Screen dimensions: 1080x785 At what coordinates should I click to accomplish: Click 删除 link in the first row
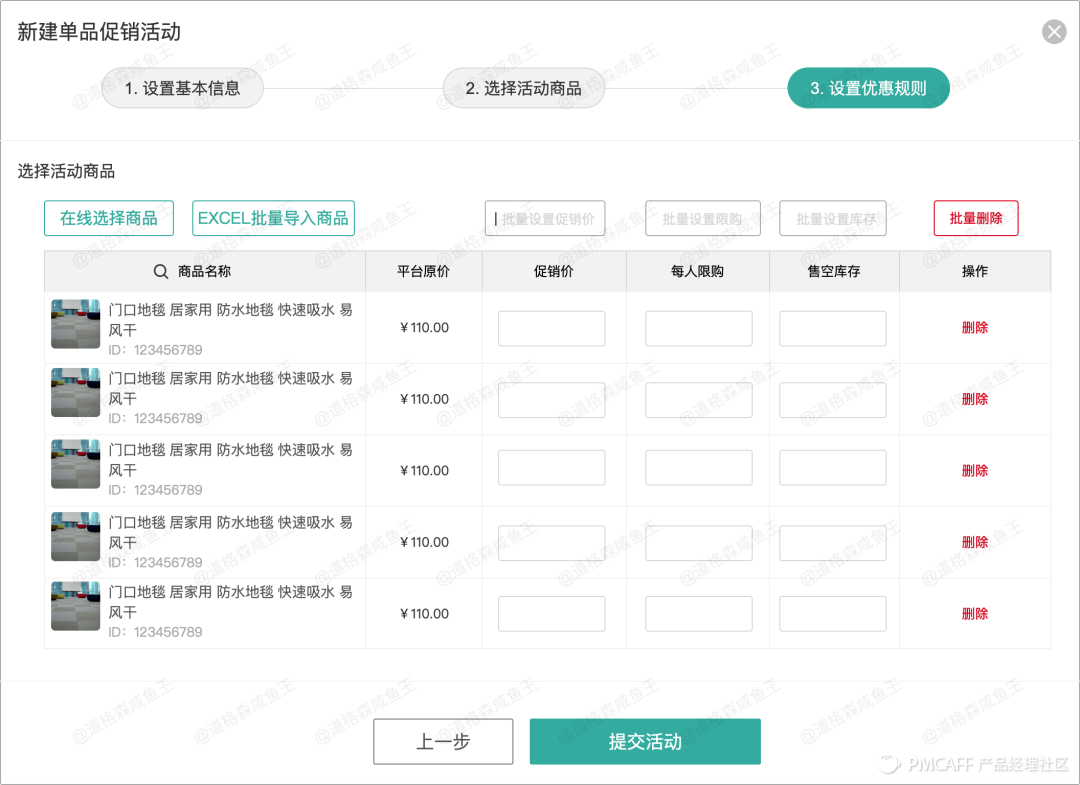click(x=975, y=328)
